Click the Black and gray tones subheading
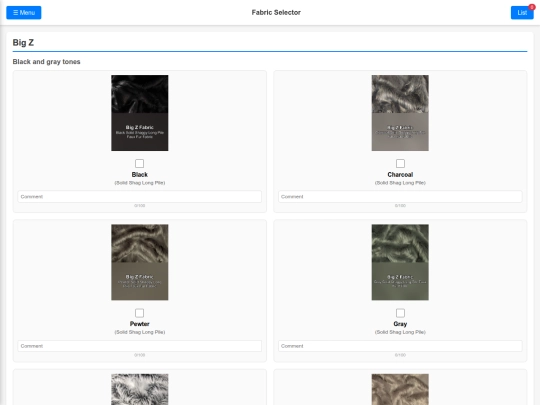540x405 pixels. (46, 62)
